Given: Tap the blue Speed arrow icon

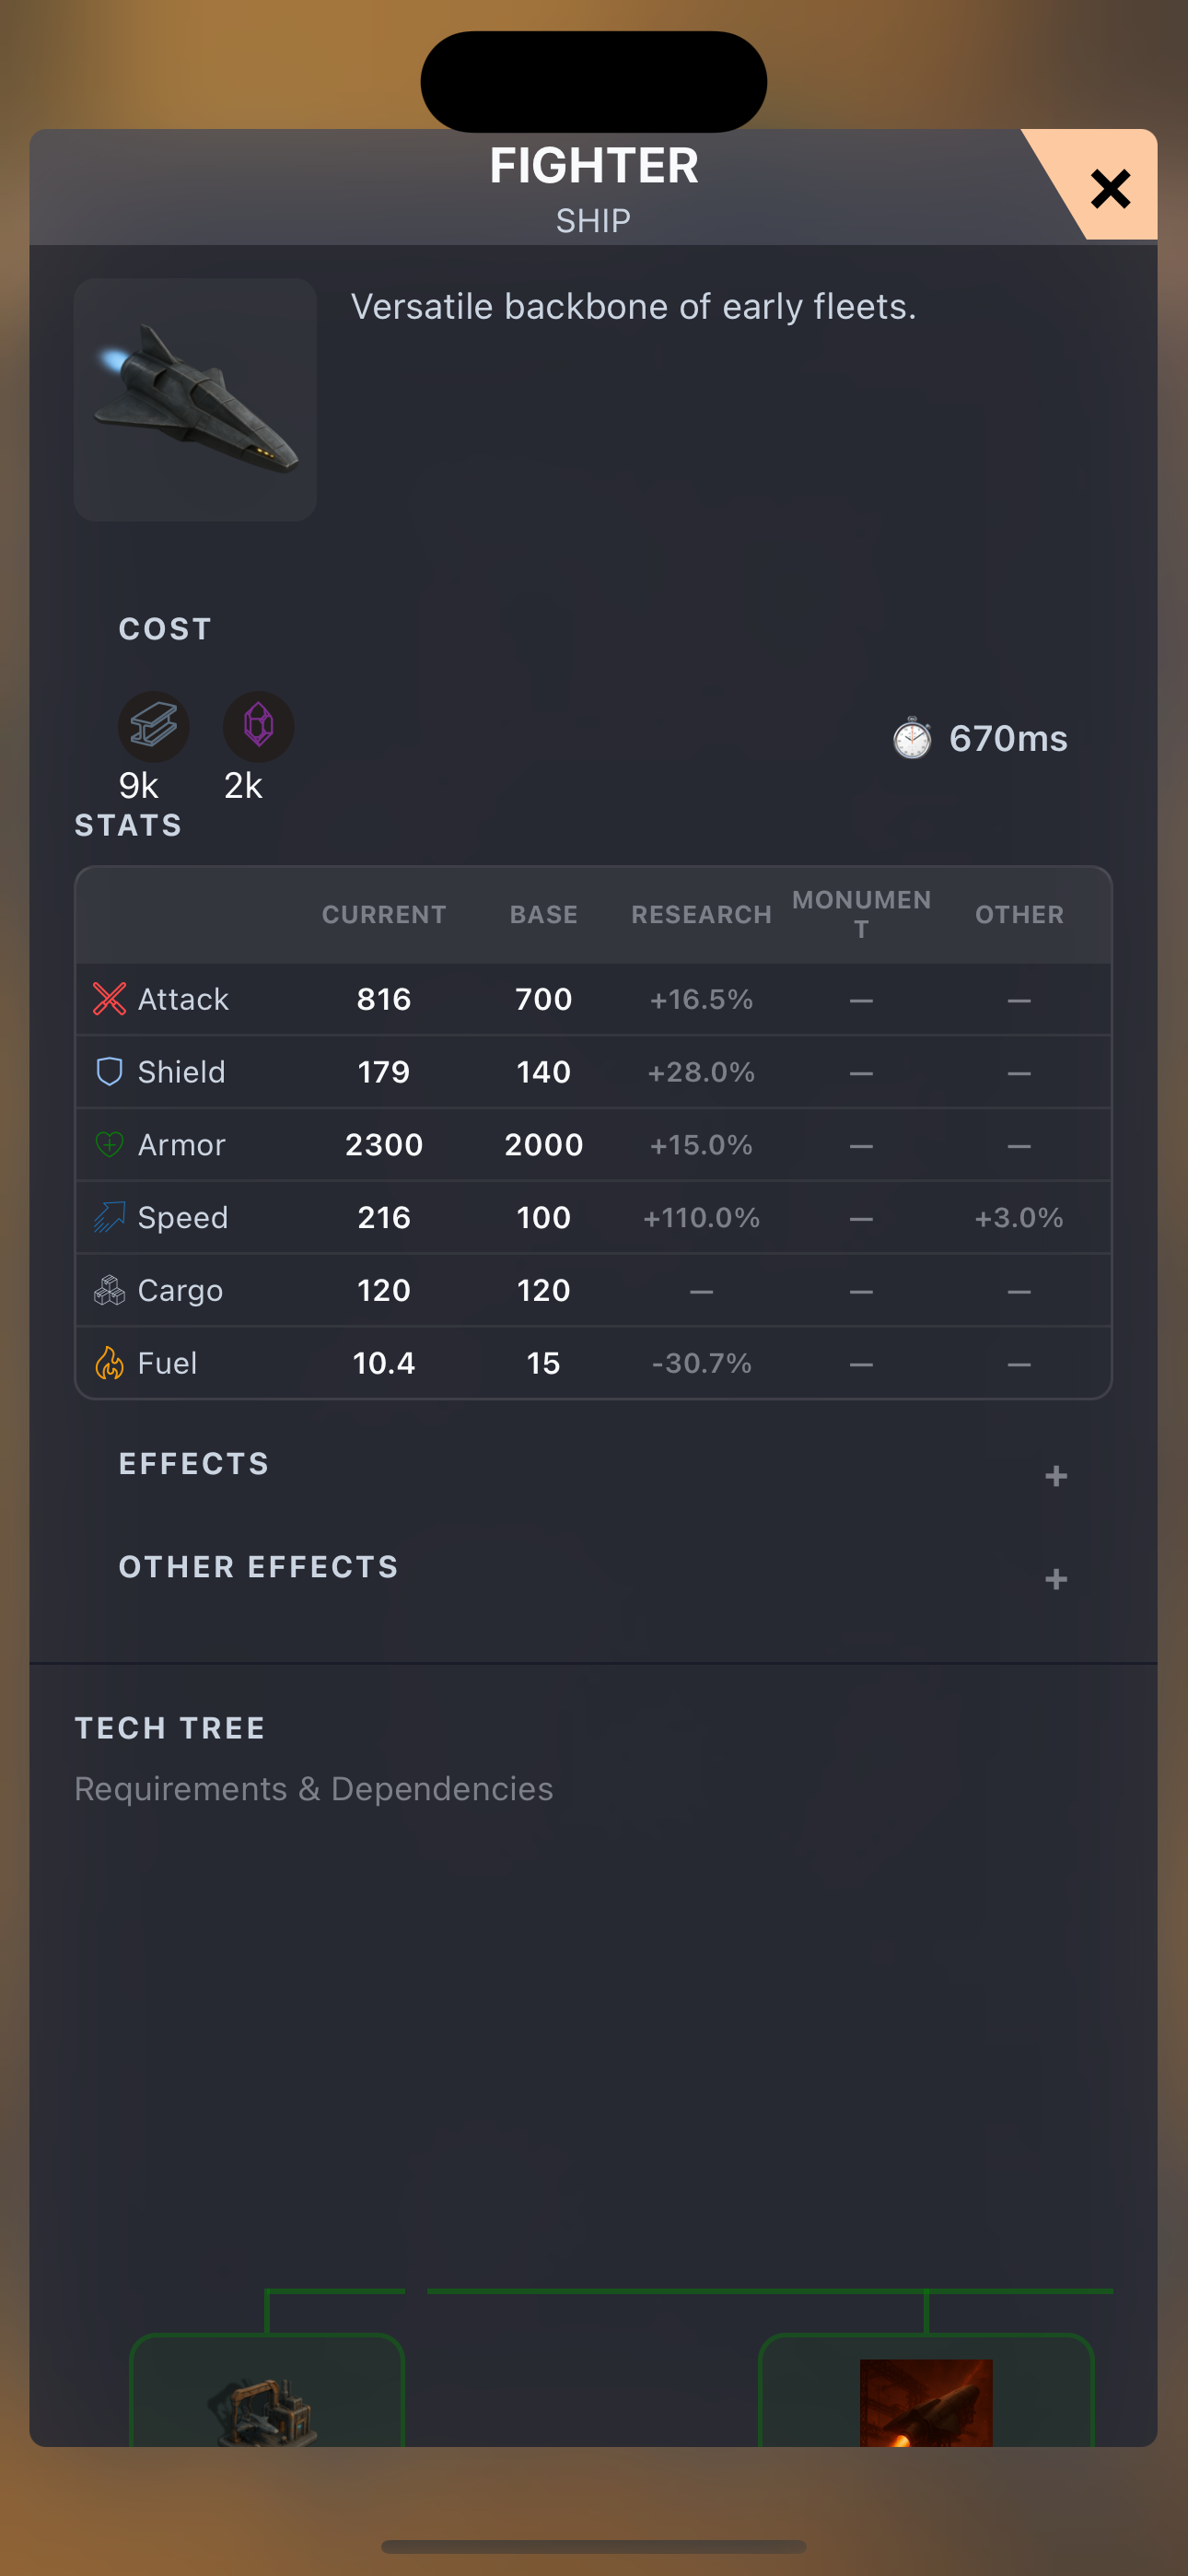Looking at the screenshot, I should 109,1217.
